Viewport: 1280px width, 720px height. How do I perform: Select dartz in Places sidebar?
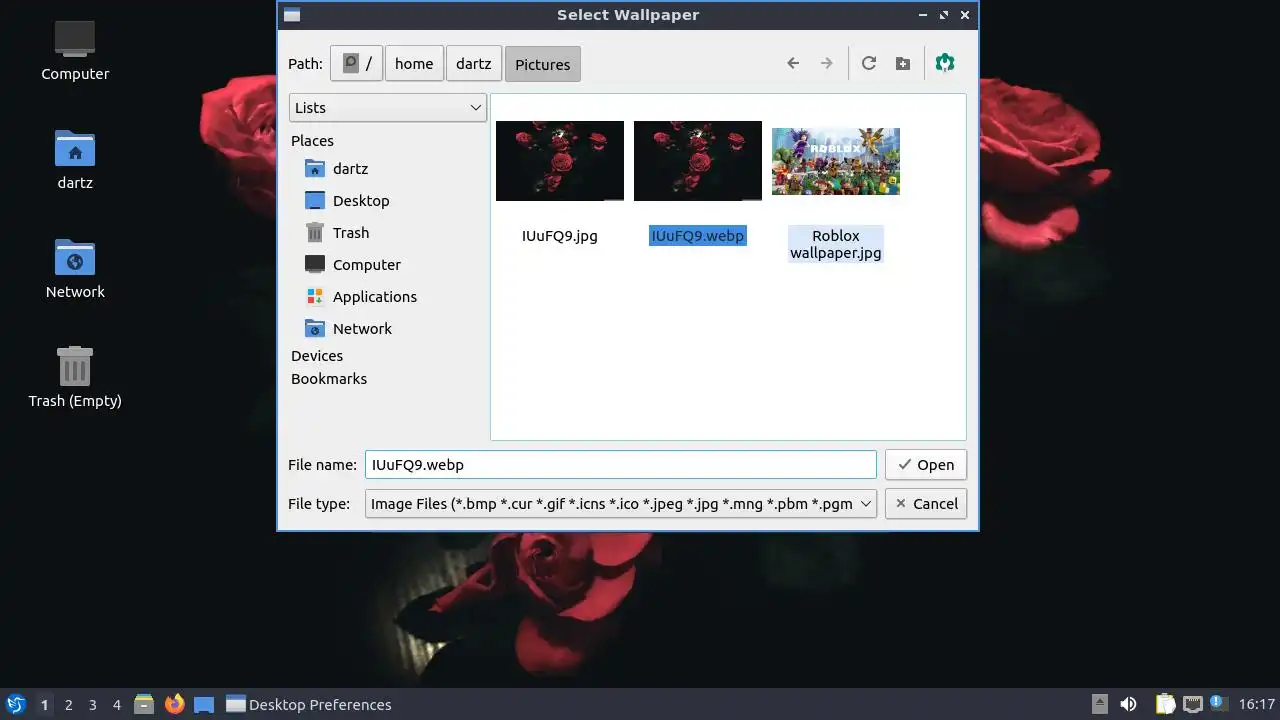pyautogui.click(x=350, y=169)
